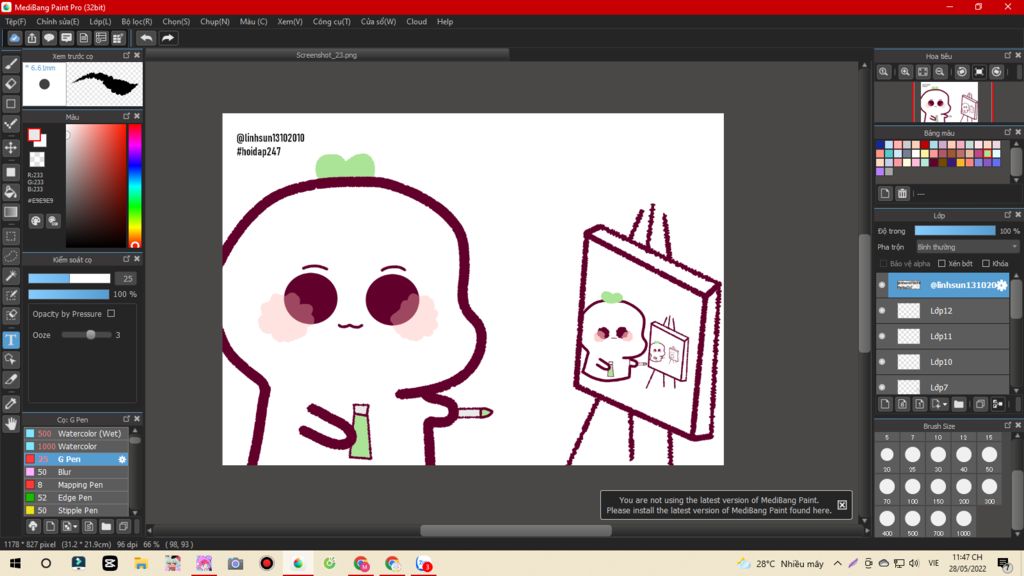Zoom in on the navigator preview
This screenshot has width=1024, height=576.
point(905,72)
